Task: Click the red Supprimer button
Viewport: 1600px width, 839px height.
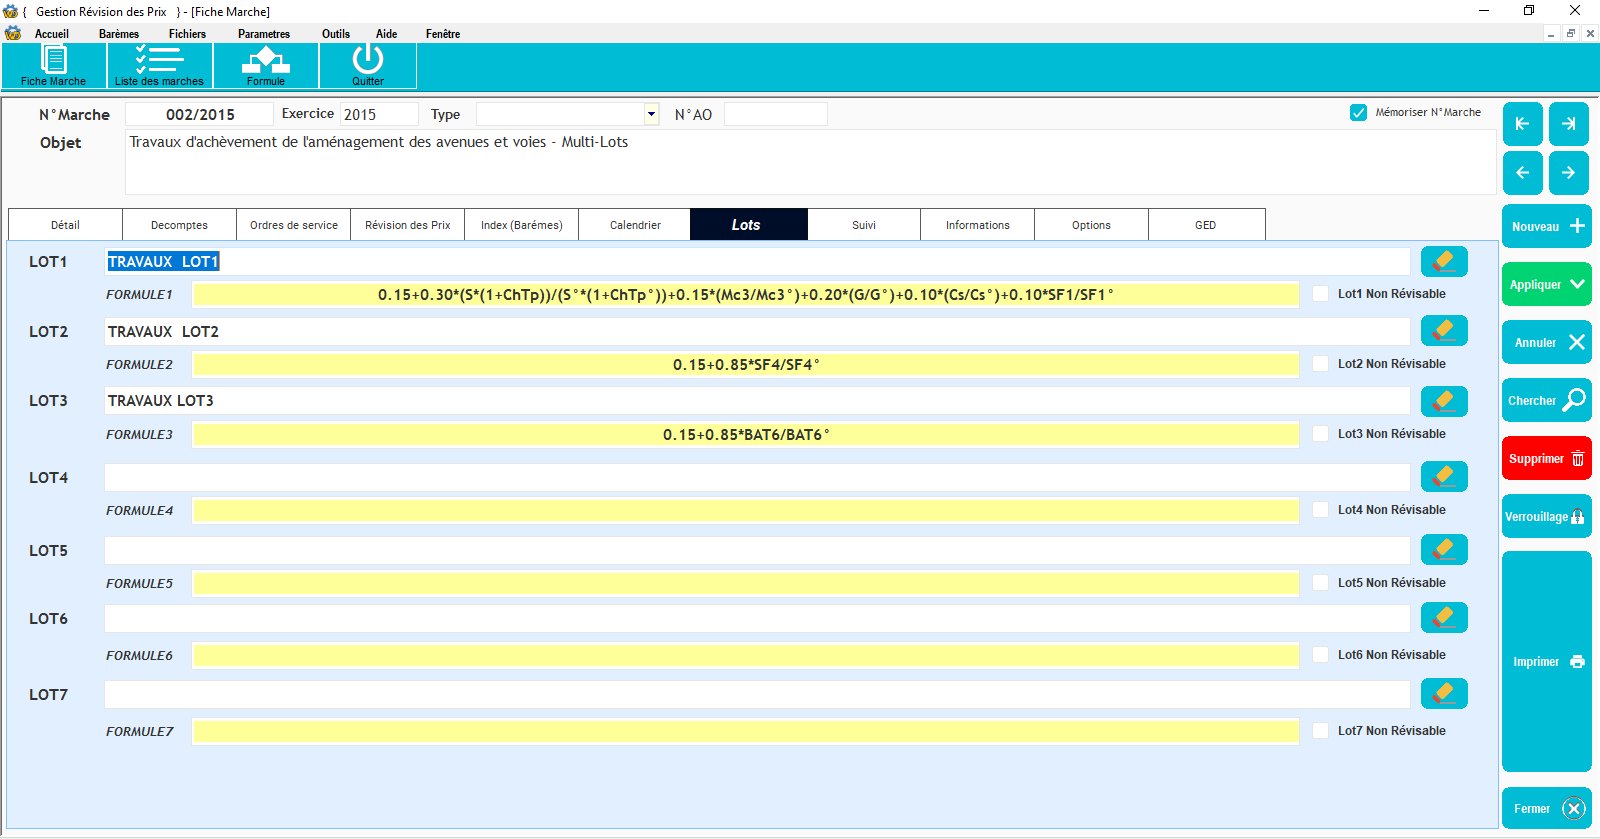Action: coord(1546,459)
